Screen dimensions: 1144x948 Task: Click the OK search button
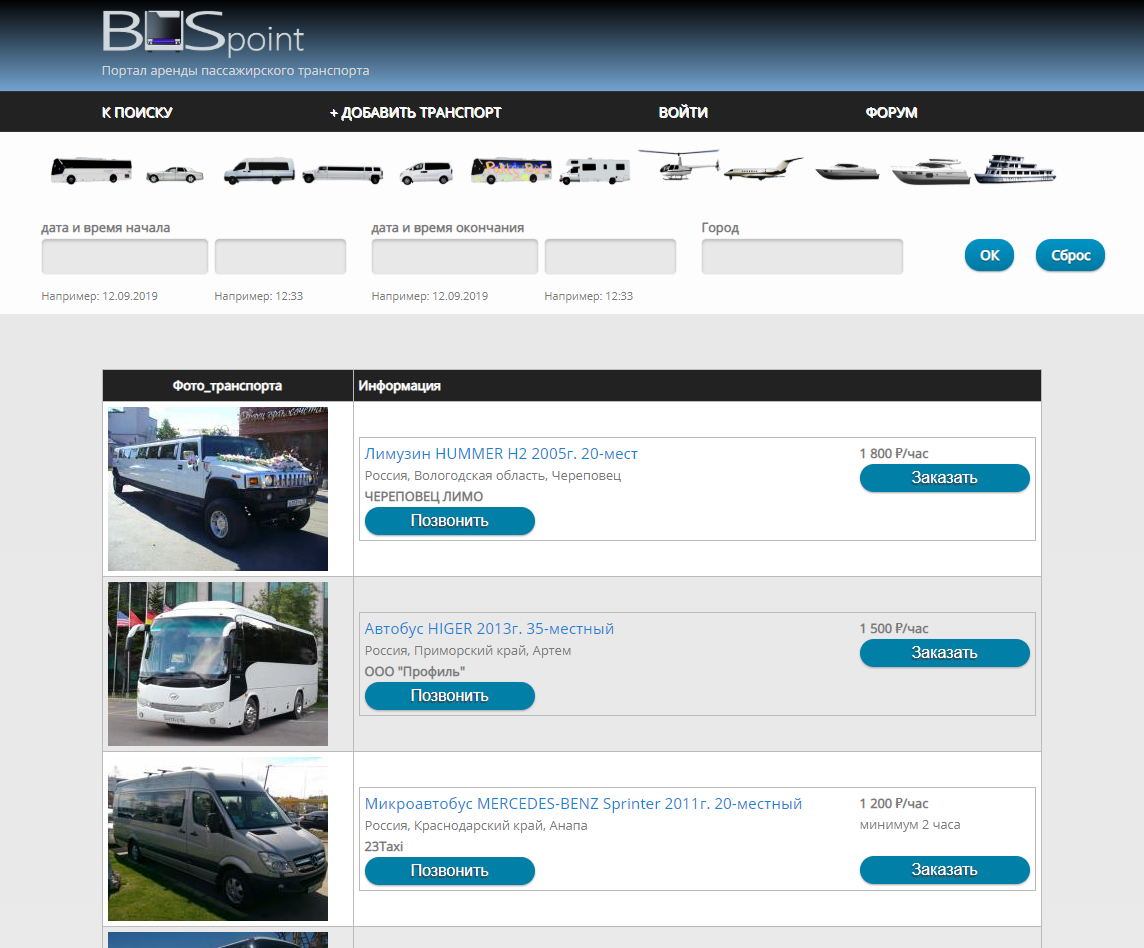989,255
